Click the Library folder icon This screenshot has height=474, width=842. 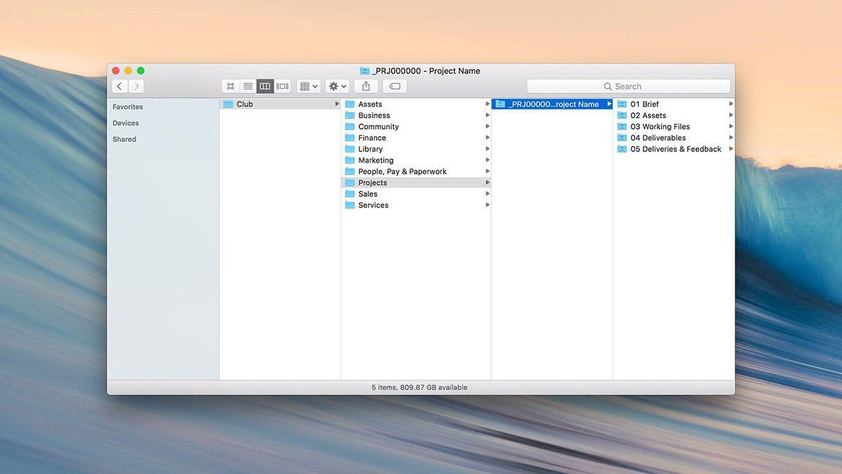pos(350,149)
